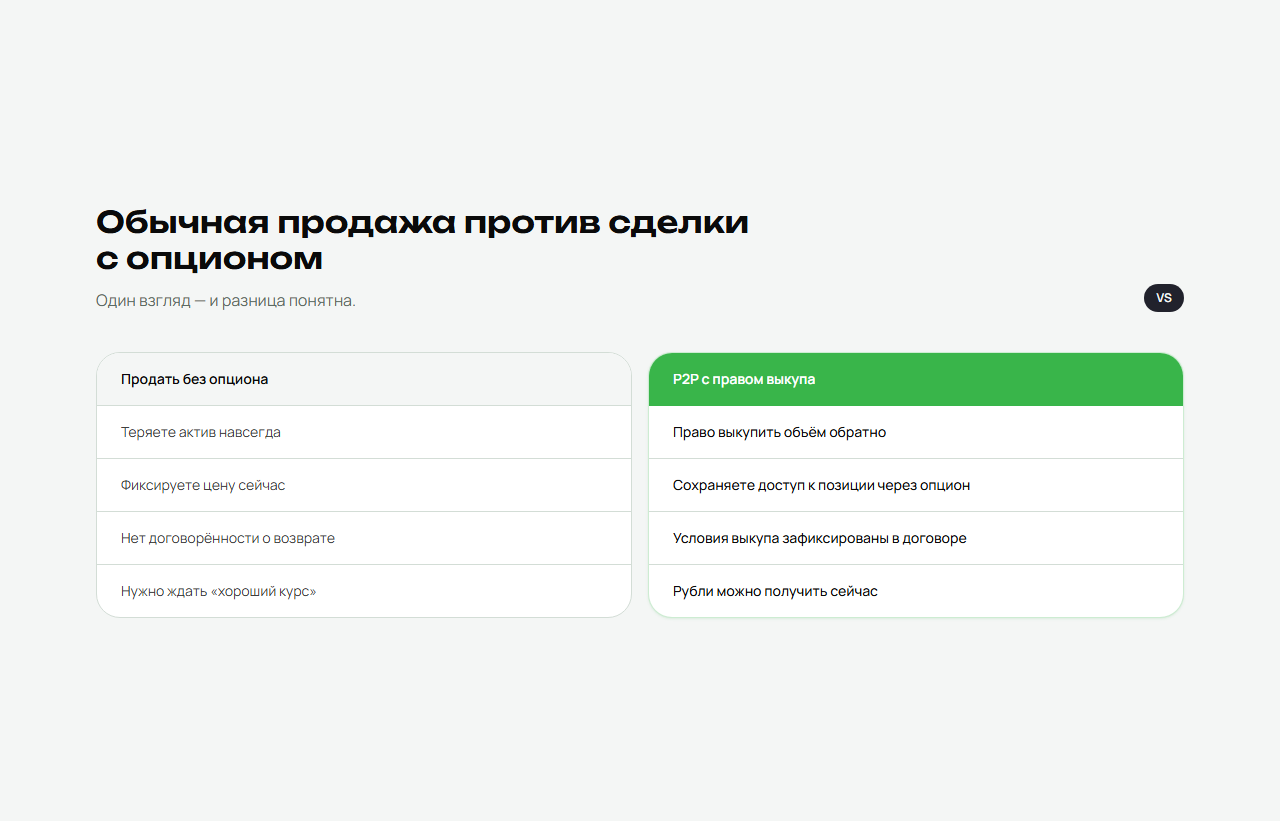Click the row "Нужно ждать «хороший курс»"

pos(364,591)
